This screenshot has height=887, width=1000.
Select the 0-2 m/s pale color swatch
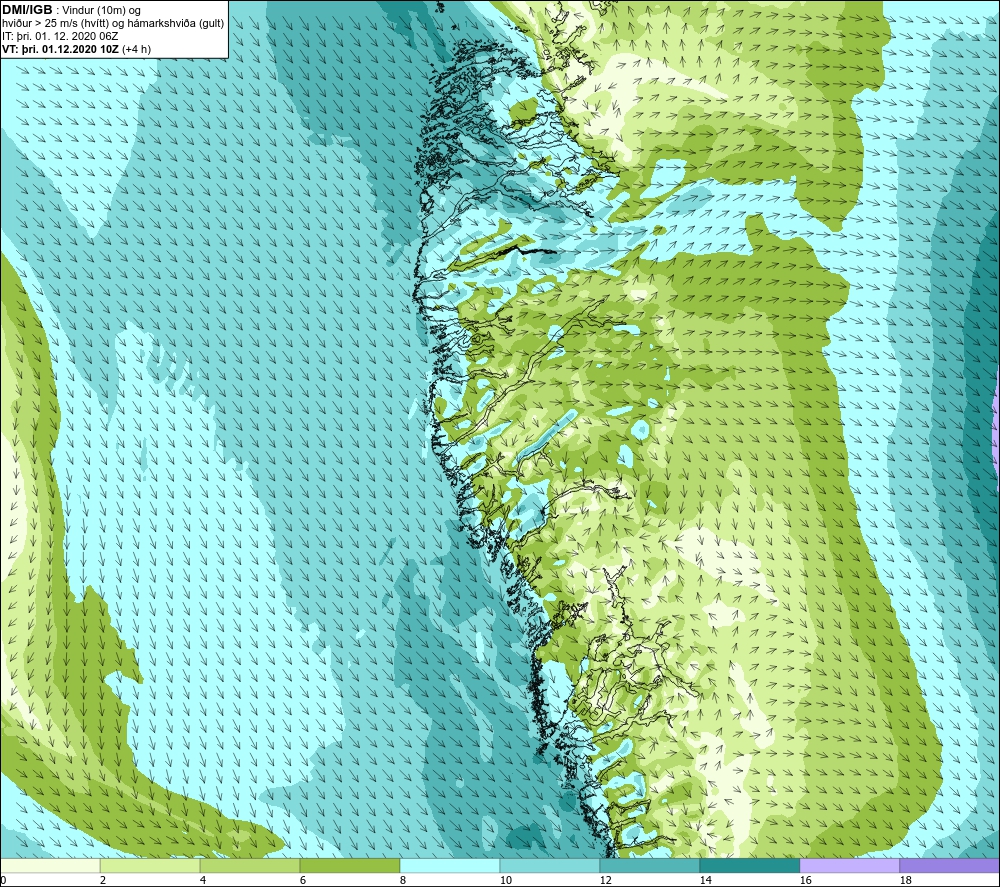(x=50, y=866)
